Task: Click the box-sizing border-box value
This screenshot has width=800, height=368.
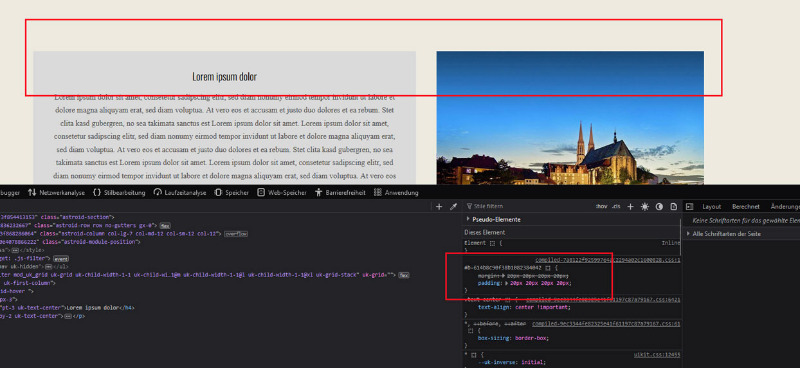Action: (530, 338)
